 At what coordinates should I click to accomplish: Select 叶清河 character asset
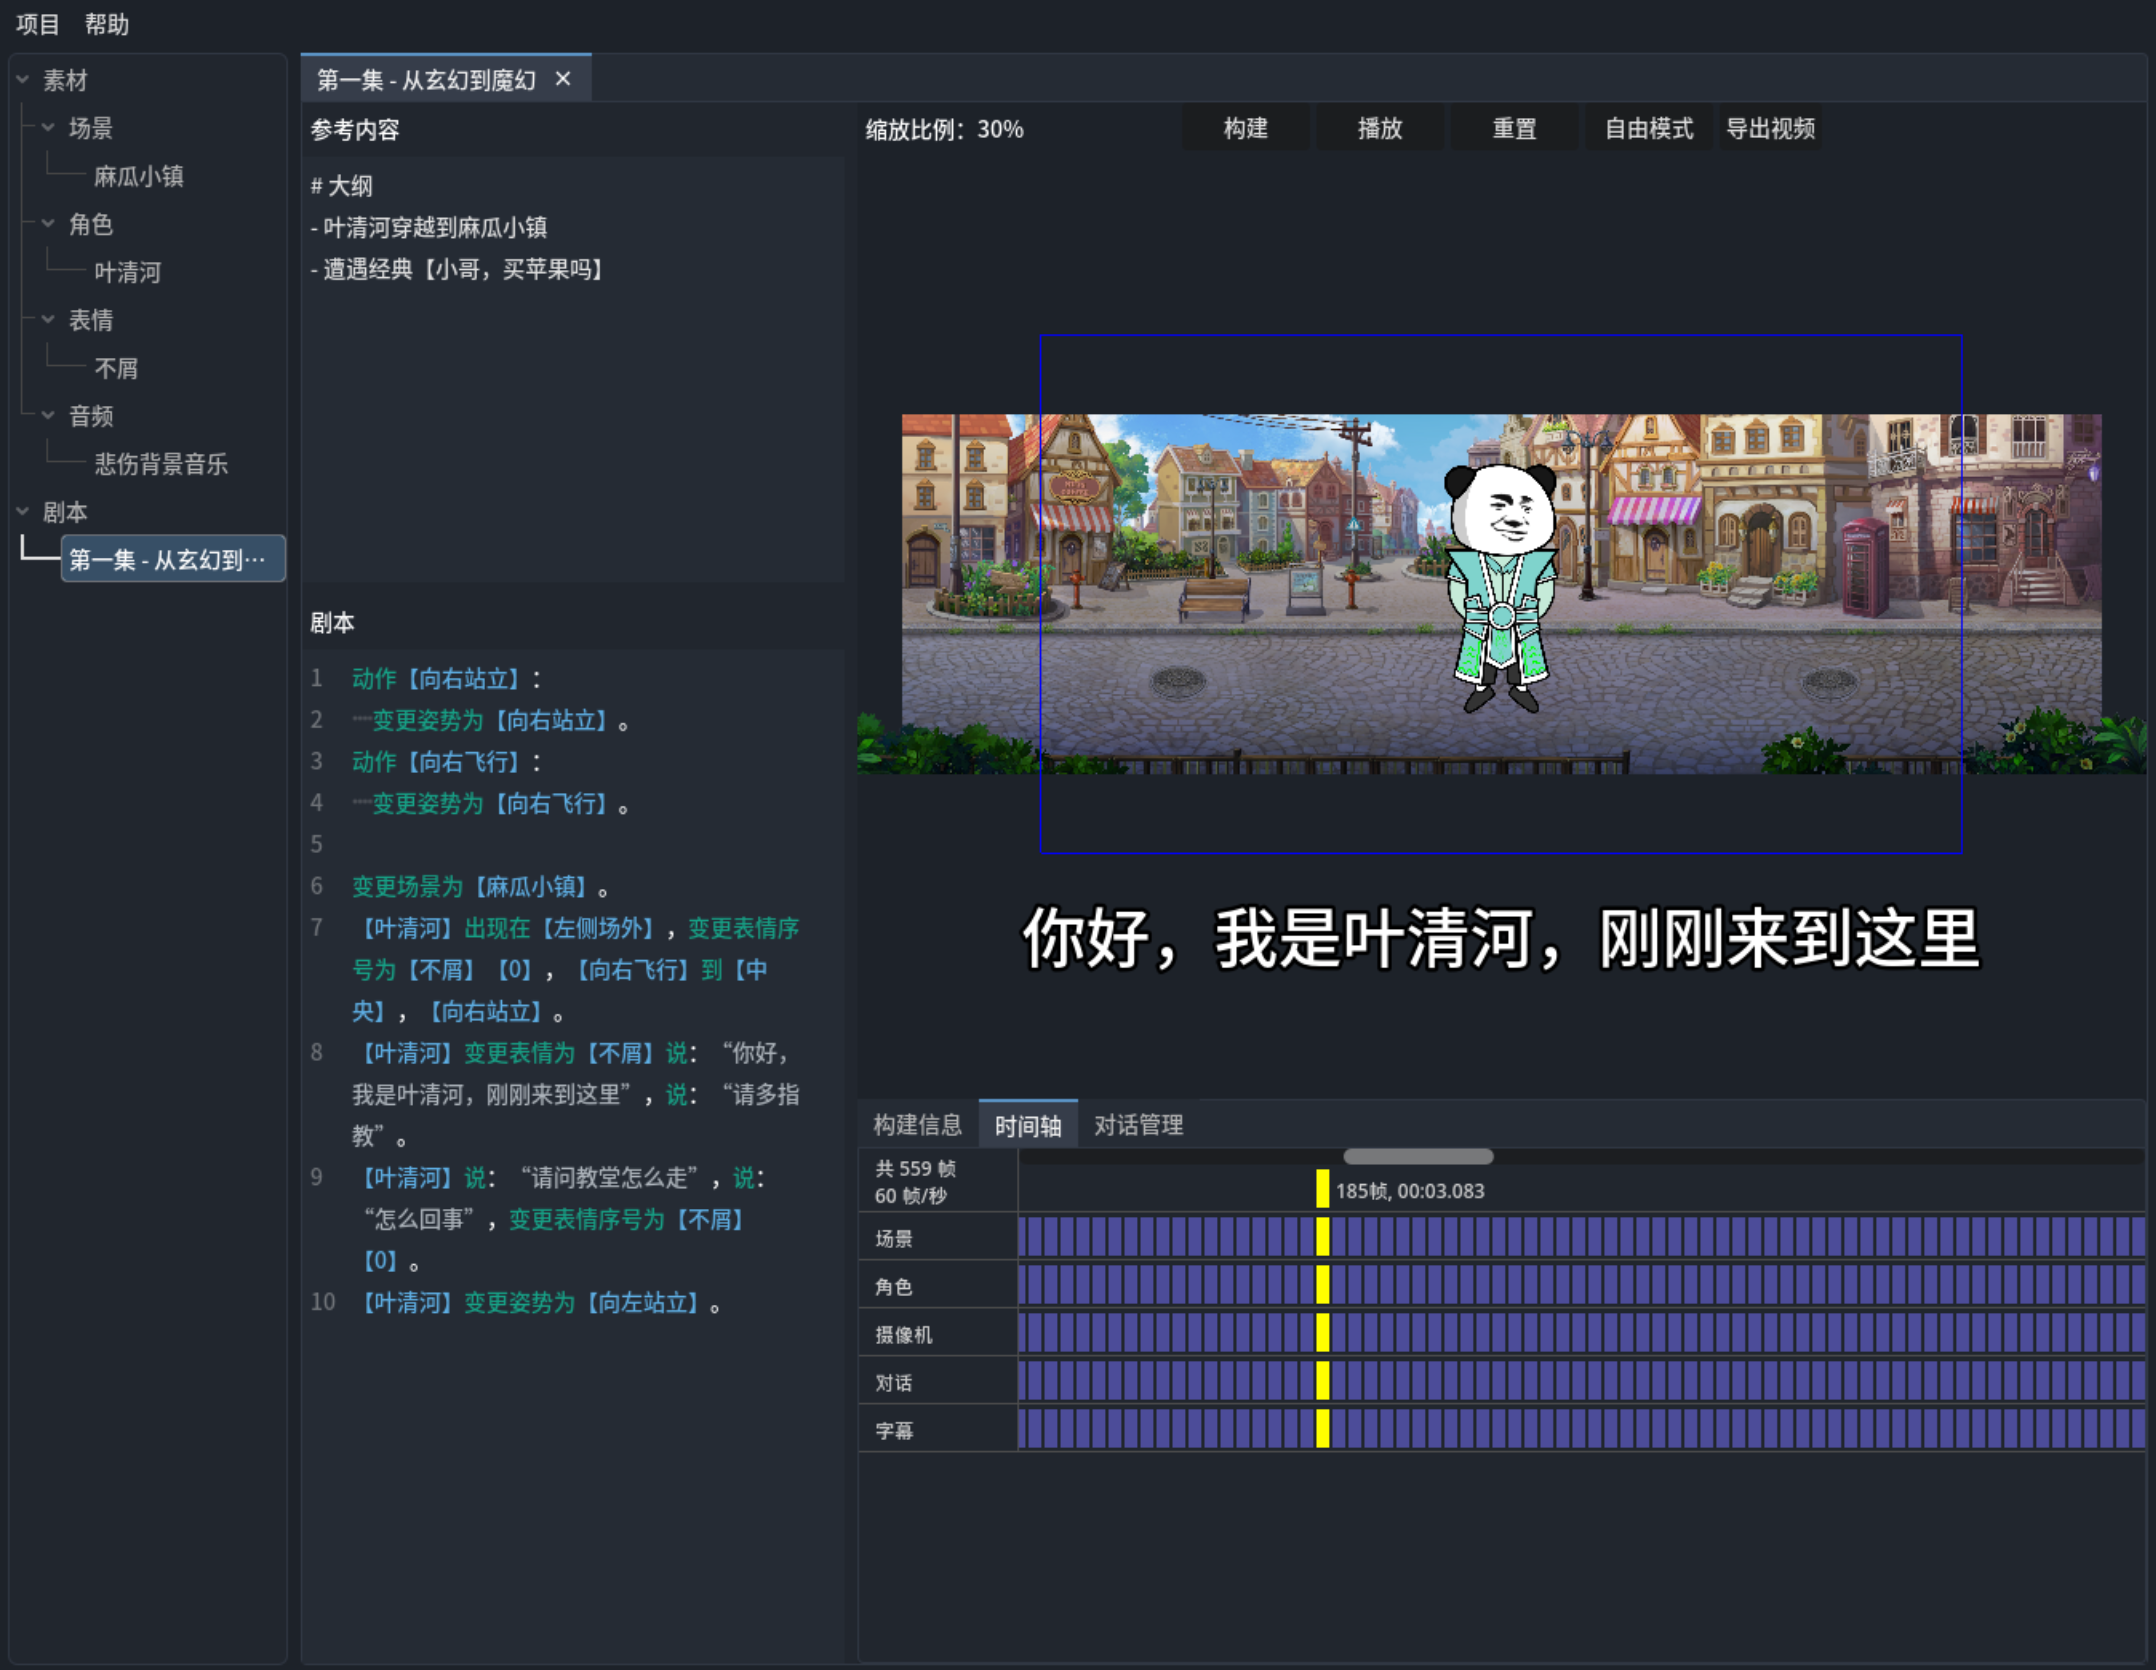pyautogui.click(x=127, y=272)
